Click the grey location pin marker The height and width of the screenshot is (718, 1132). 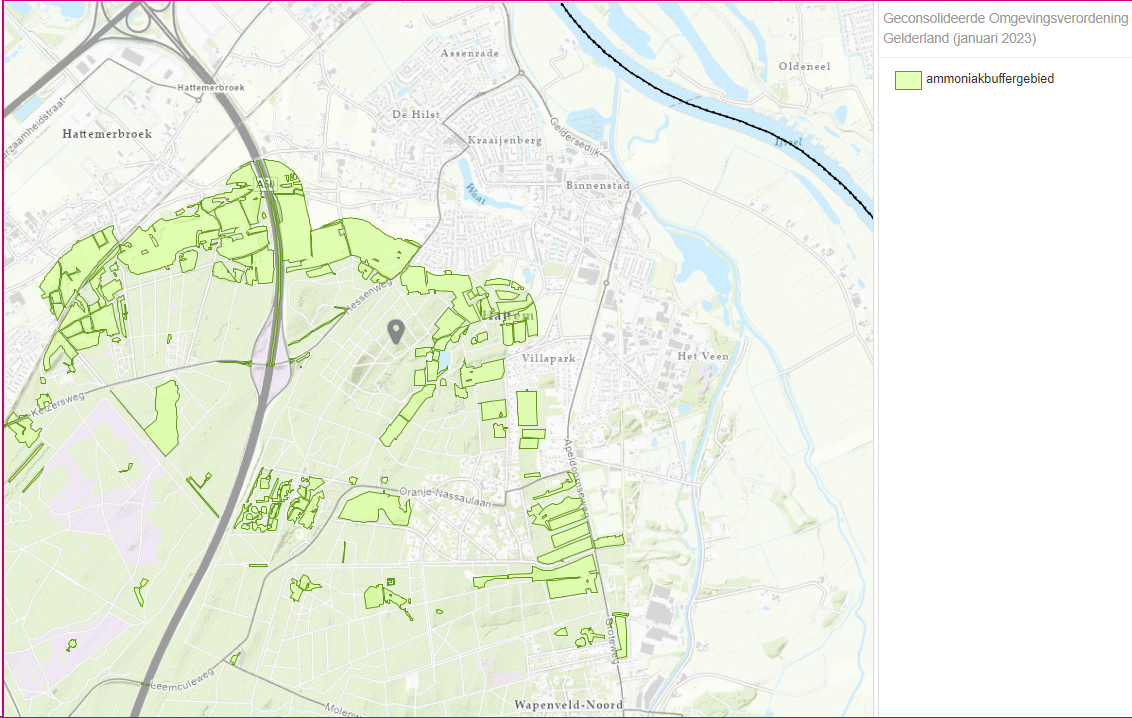[396, 332]
